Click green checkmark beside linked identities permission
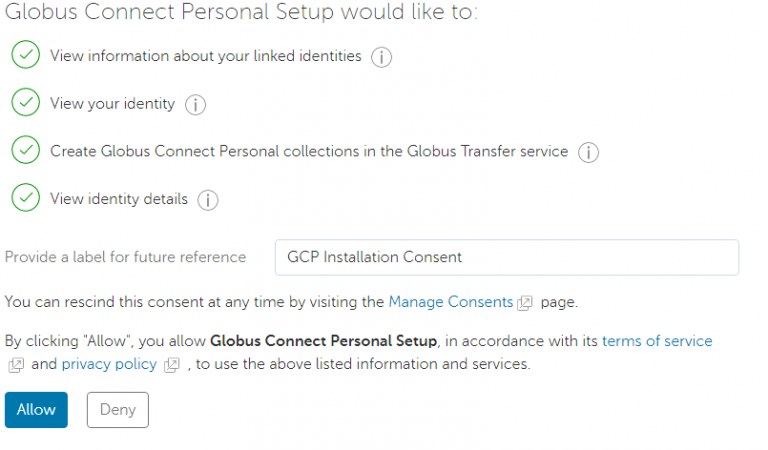Screen dimensions: 768x450 pyautogui.click(x=25, y=56)
